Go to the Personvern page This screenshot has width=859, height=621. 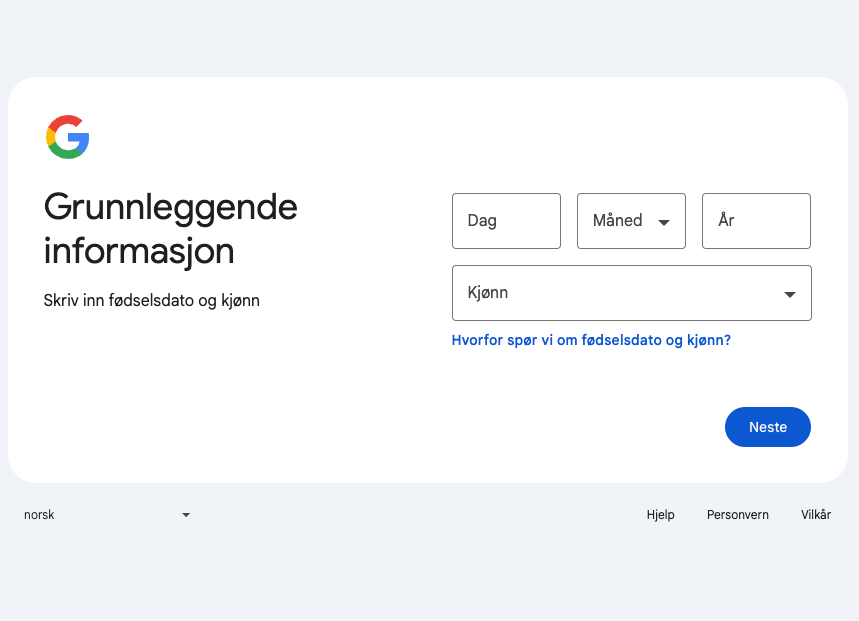737,515
